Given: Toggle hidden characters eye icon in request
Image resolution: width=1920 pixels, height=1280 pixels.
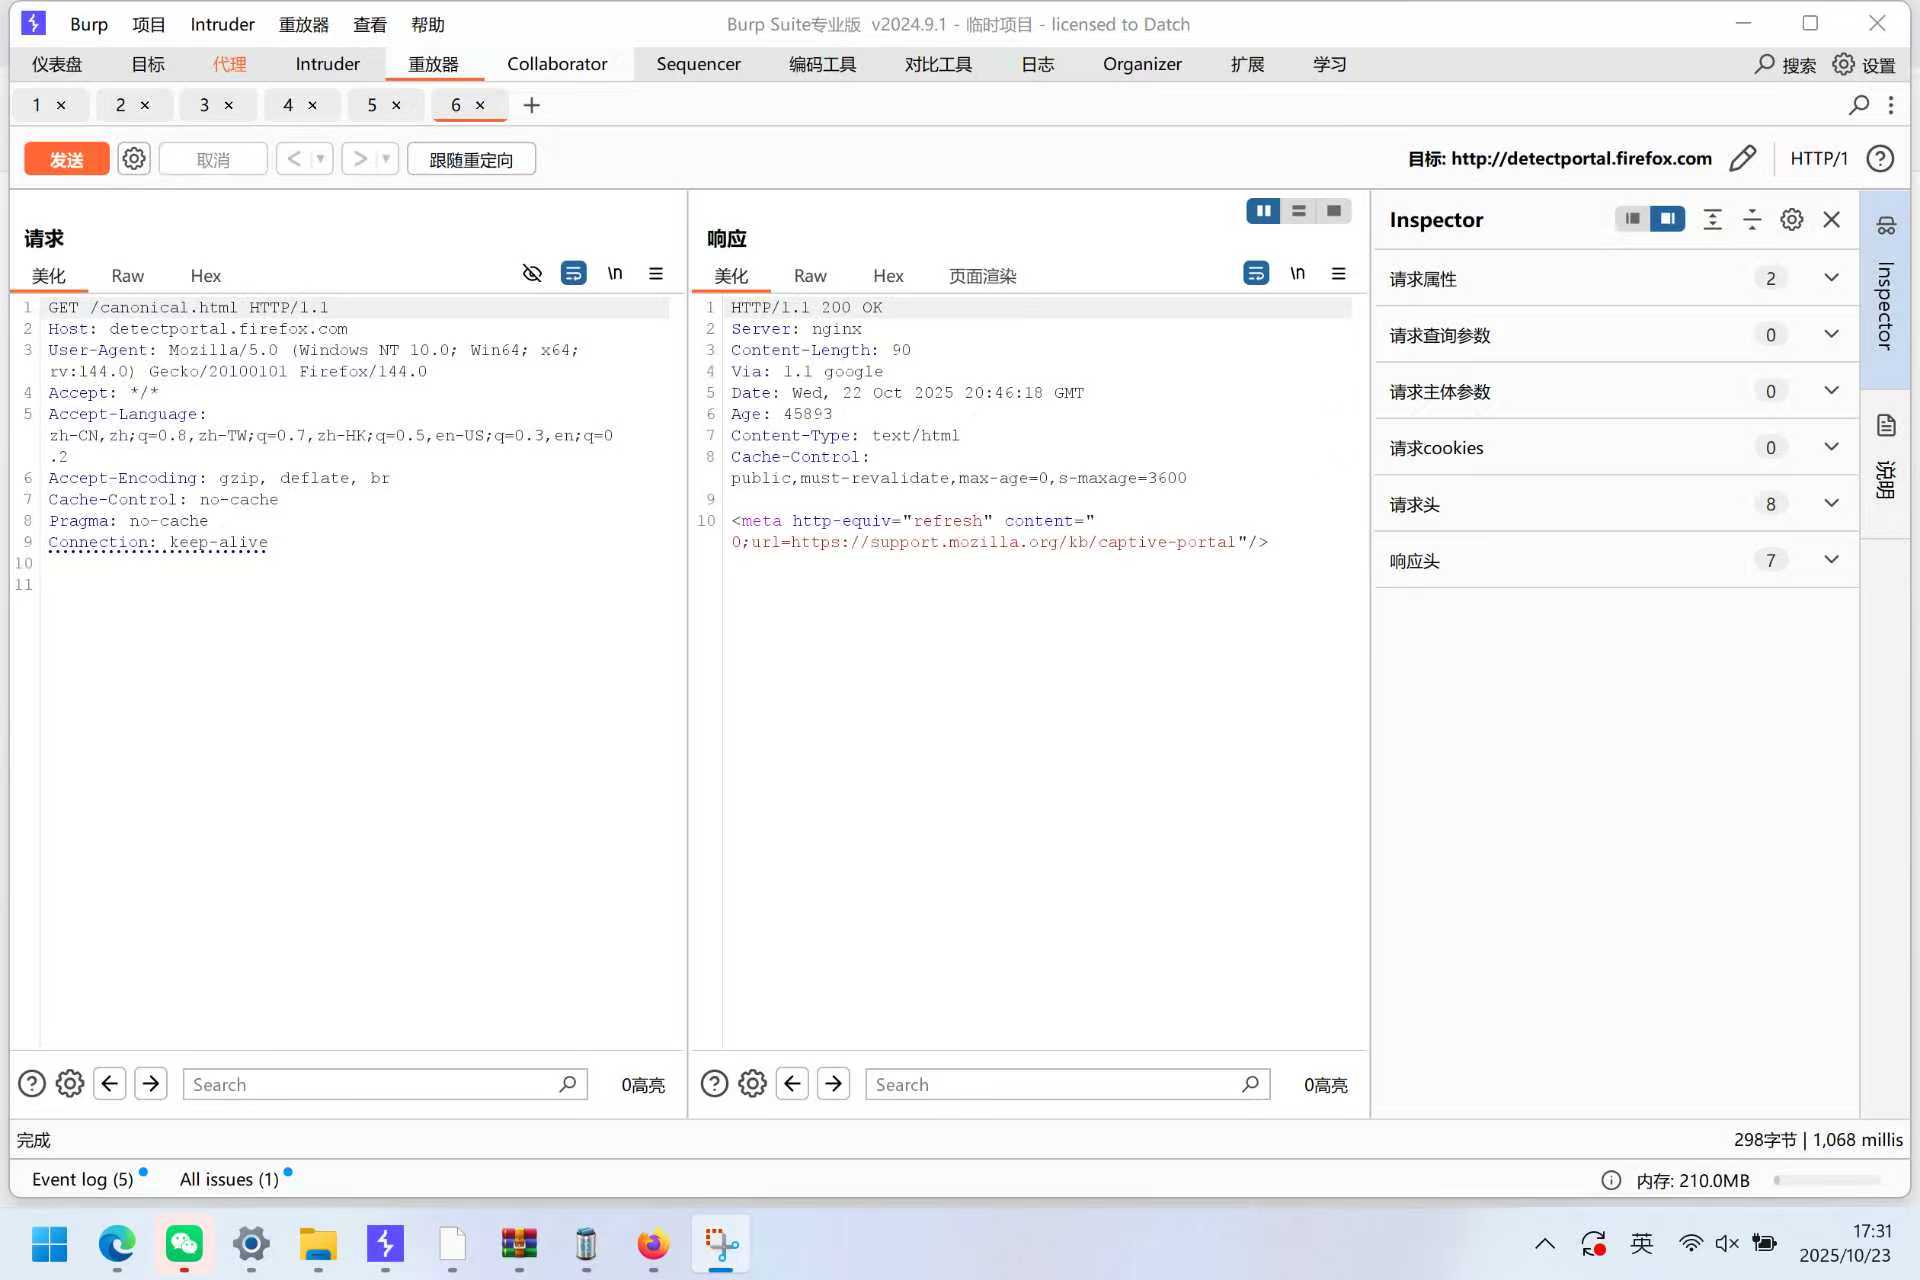Looking at the screenshot, I should (532, 273).
